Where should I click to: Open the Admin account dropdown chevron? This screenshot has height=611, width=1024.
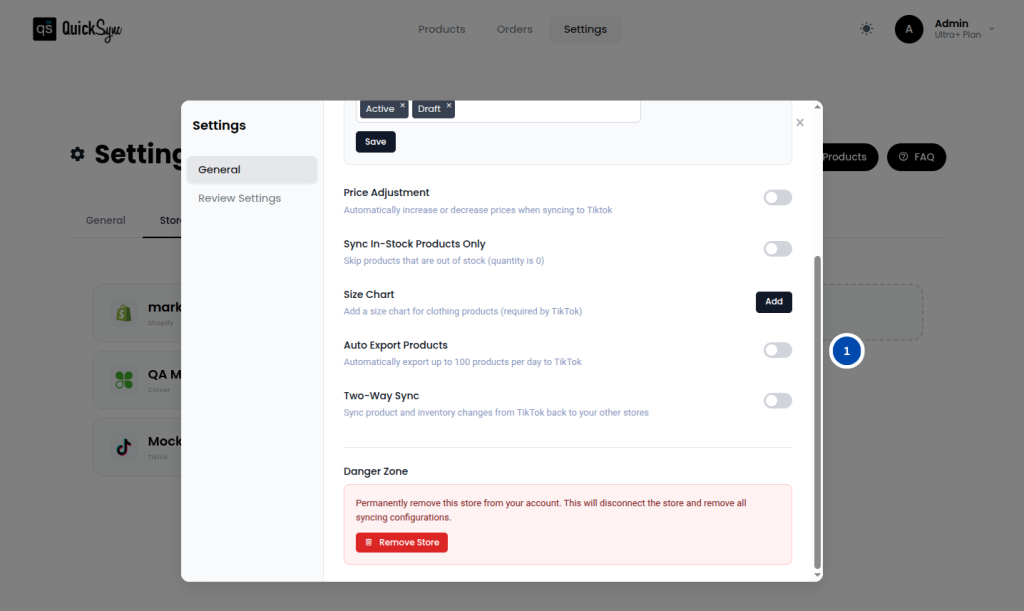click(991, 29)
